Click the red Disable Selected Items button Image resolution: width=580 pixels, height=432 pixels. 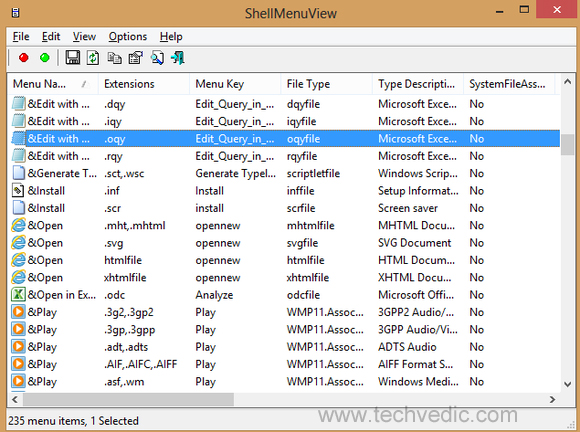24,58
